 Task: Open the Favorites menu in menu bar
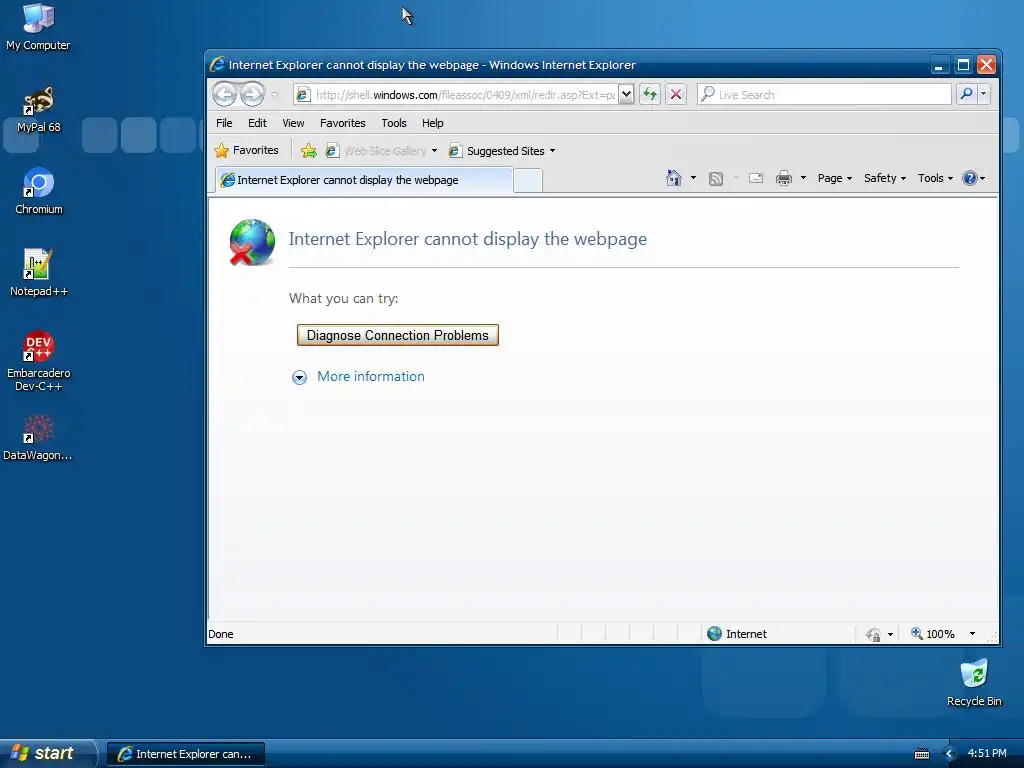pyautogui.click(x=343, y=123)
